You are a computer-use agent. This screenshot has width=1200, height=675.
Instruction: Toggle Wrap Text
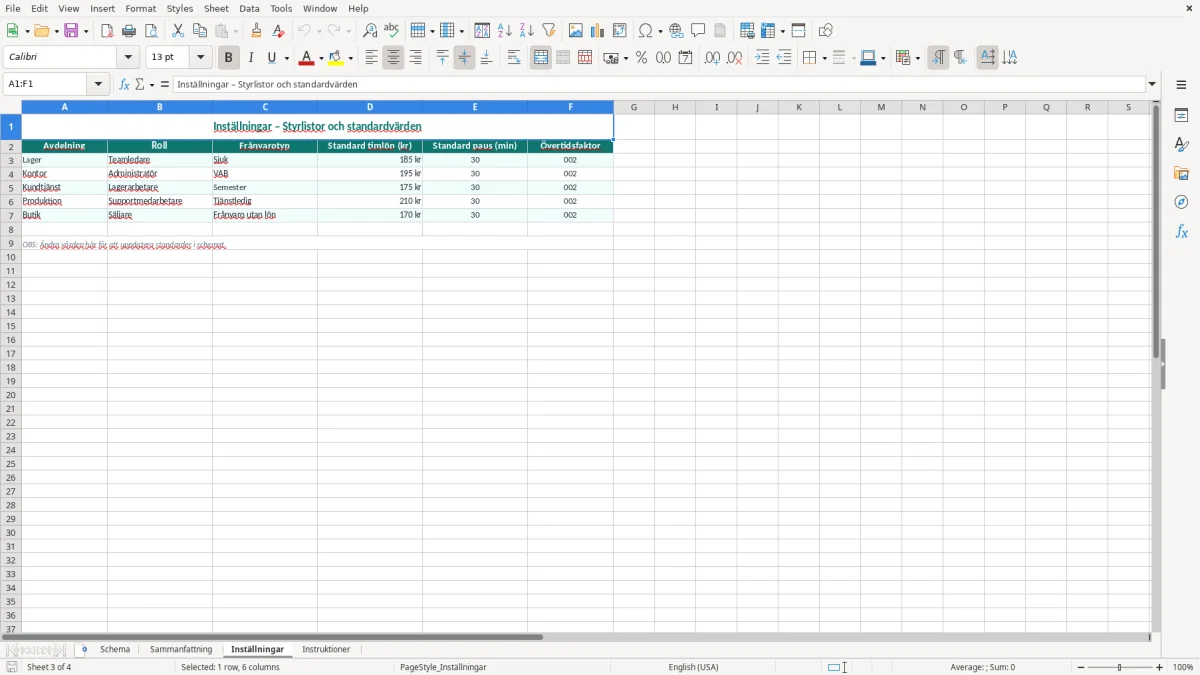tap(514, 58)
